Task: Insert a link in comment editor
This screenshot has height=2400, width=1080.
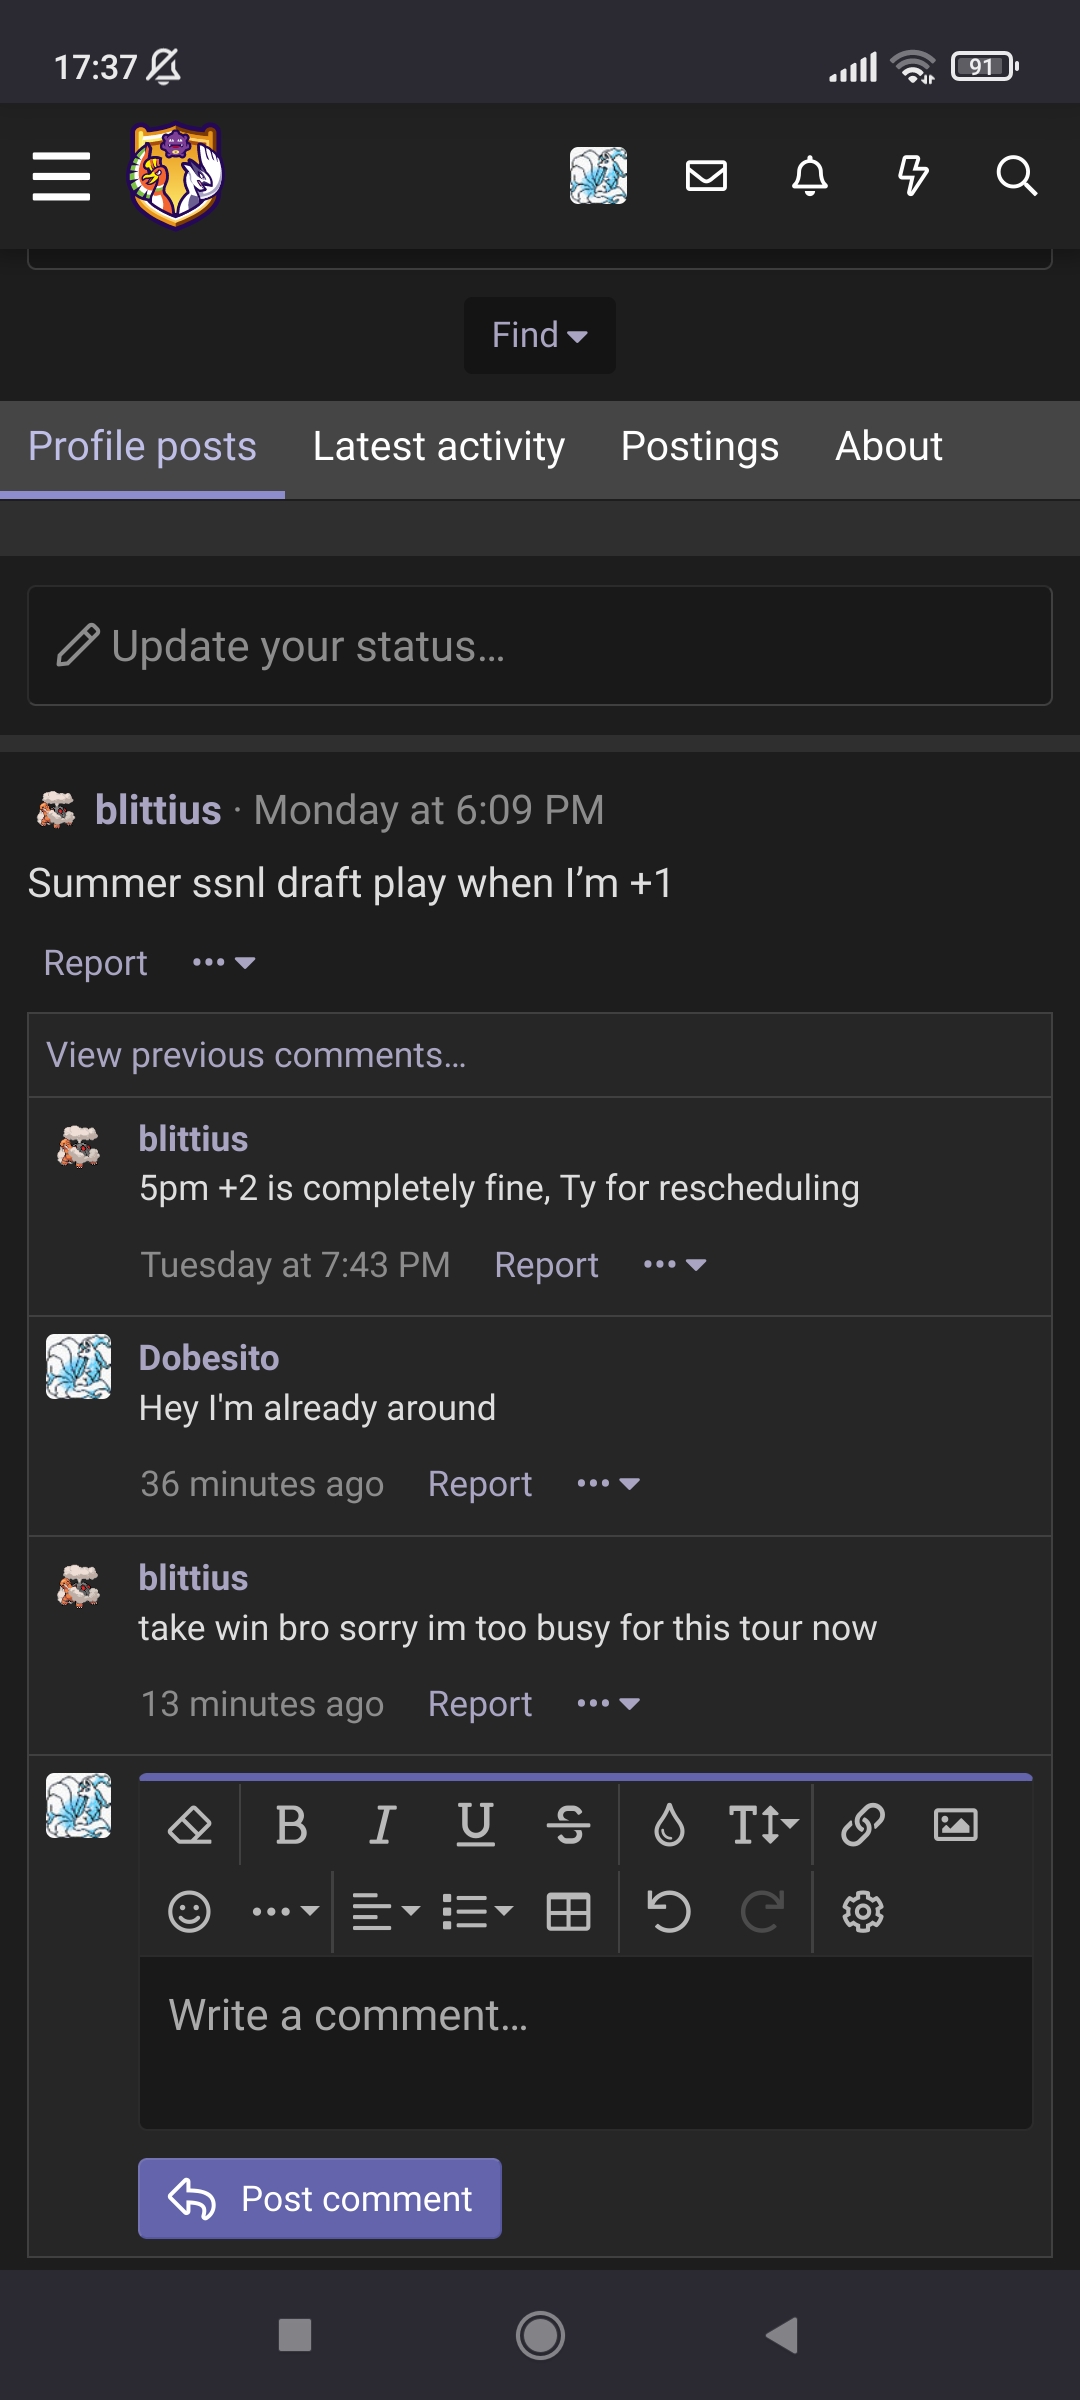Action: 862,1825
